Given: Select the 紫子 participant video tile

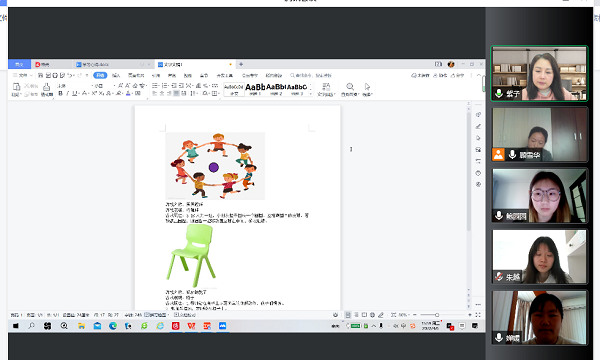Looking at the screenshot, I should point(539,73).
